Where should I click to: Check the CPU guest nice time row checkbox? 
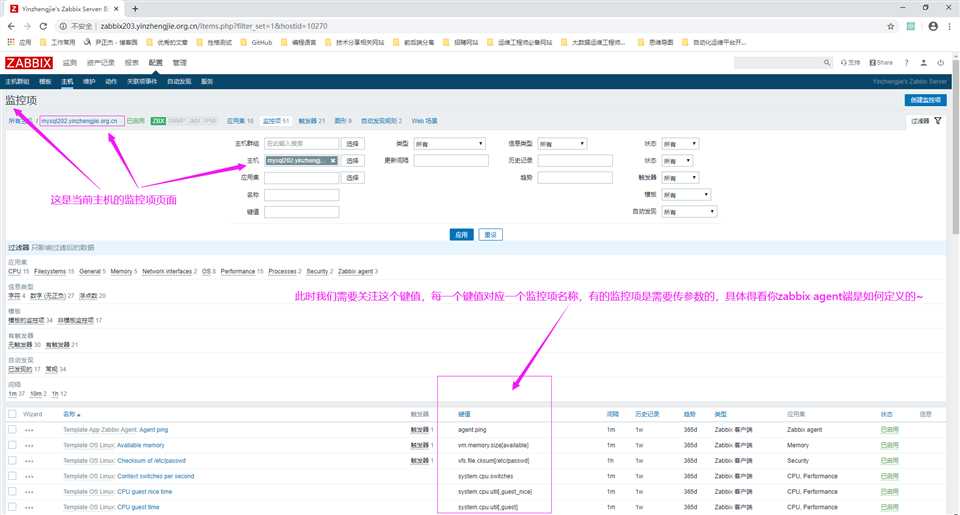pyautogui.click(x=12, y=491)
